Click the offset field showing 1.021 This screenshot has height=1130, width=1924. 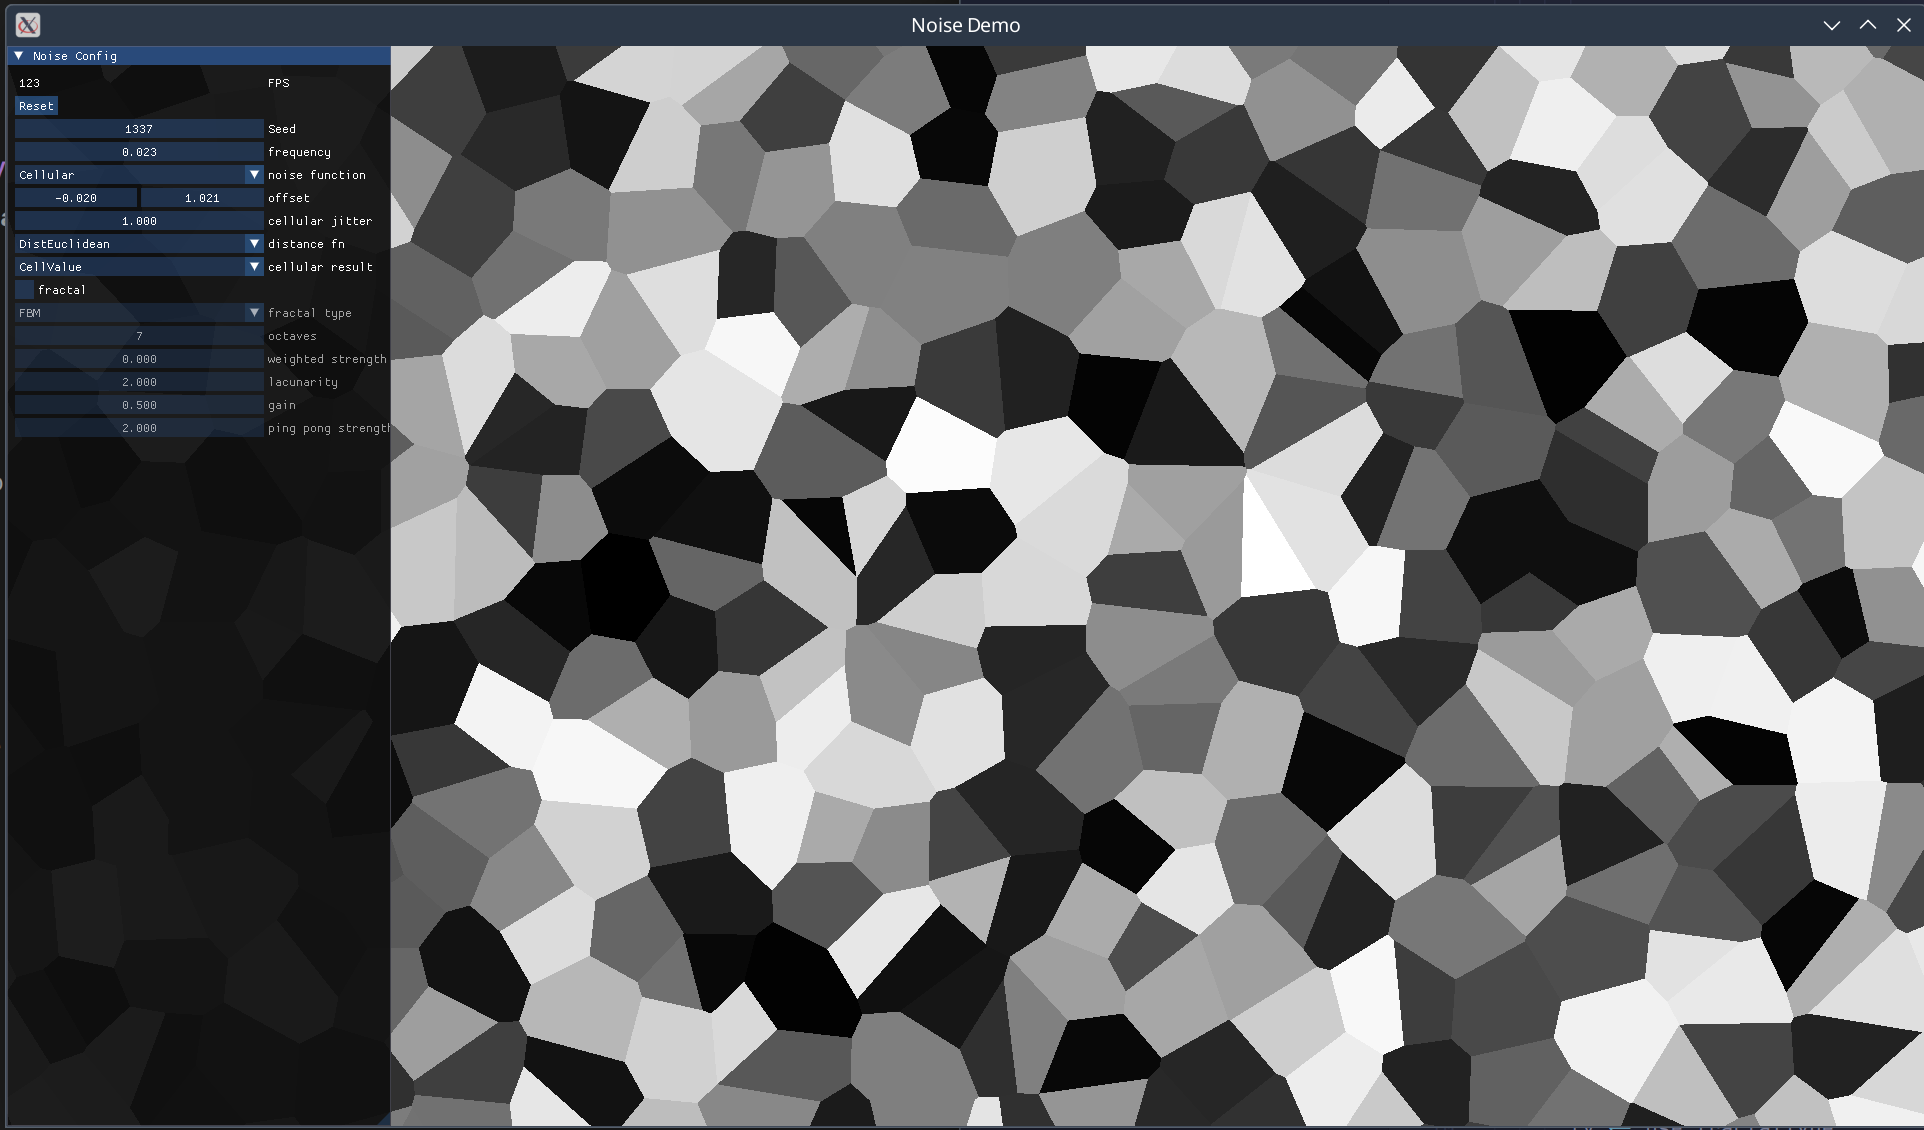tap(202, 198)
